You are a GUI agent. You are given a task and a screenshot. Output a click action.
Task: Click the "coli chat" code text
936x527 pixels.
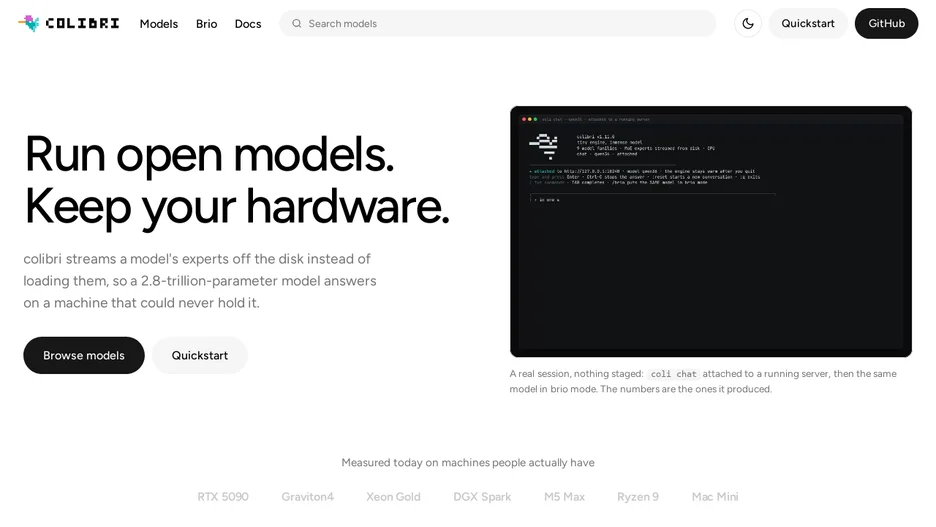(673, 374)
